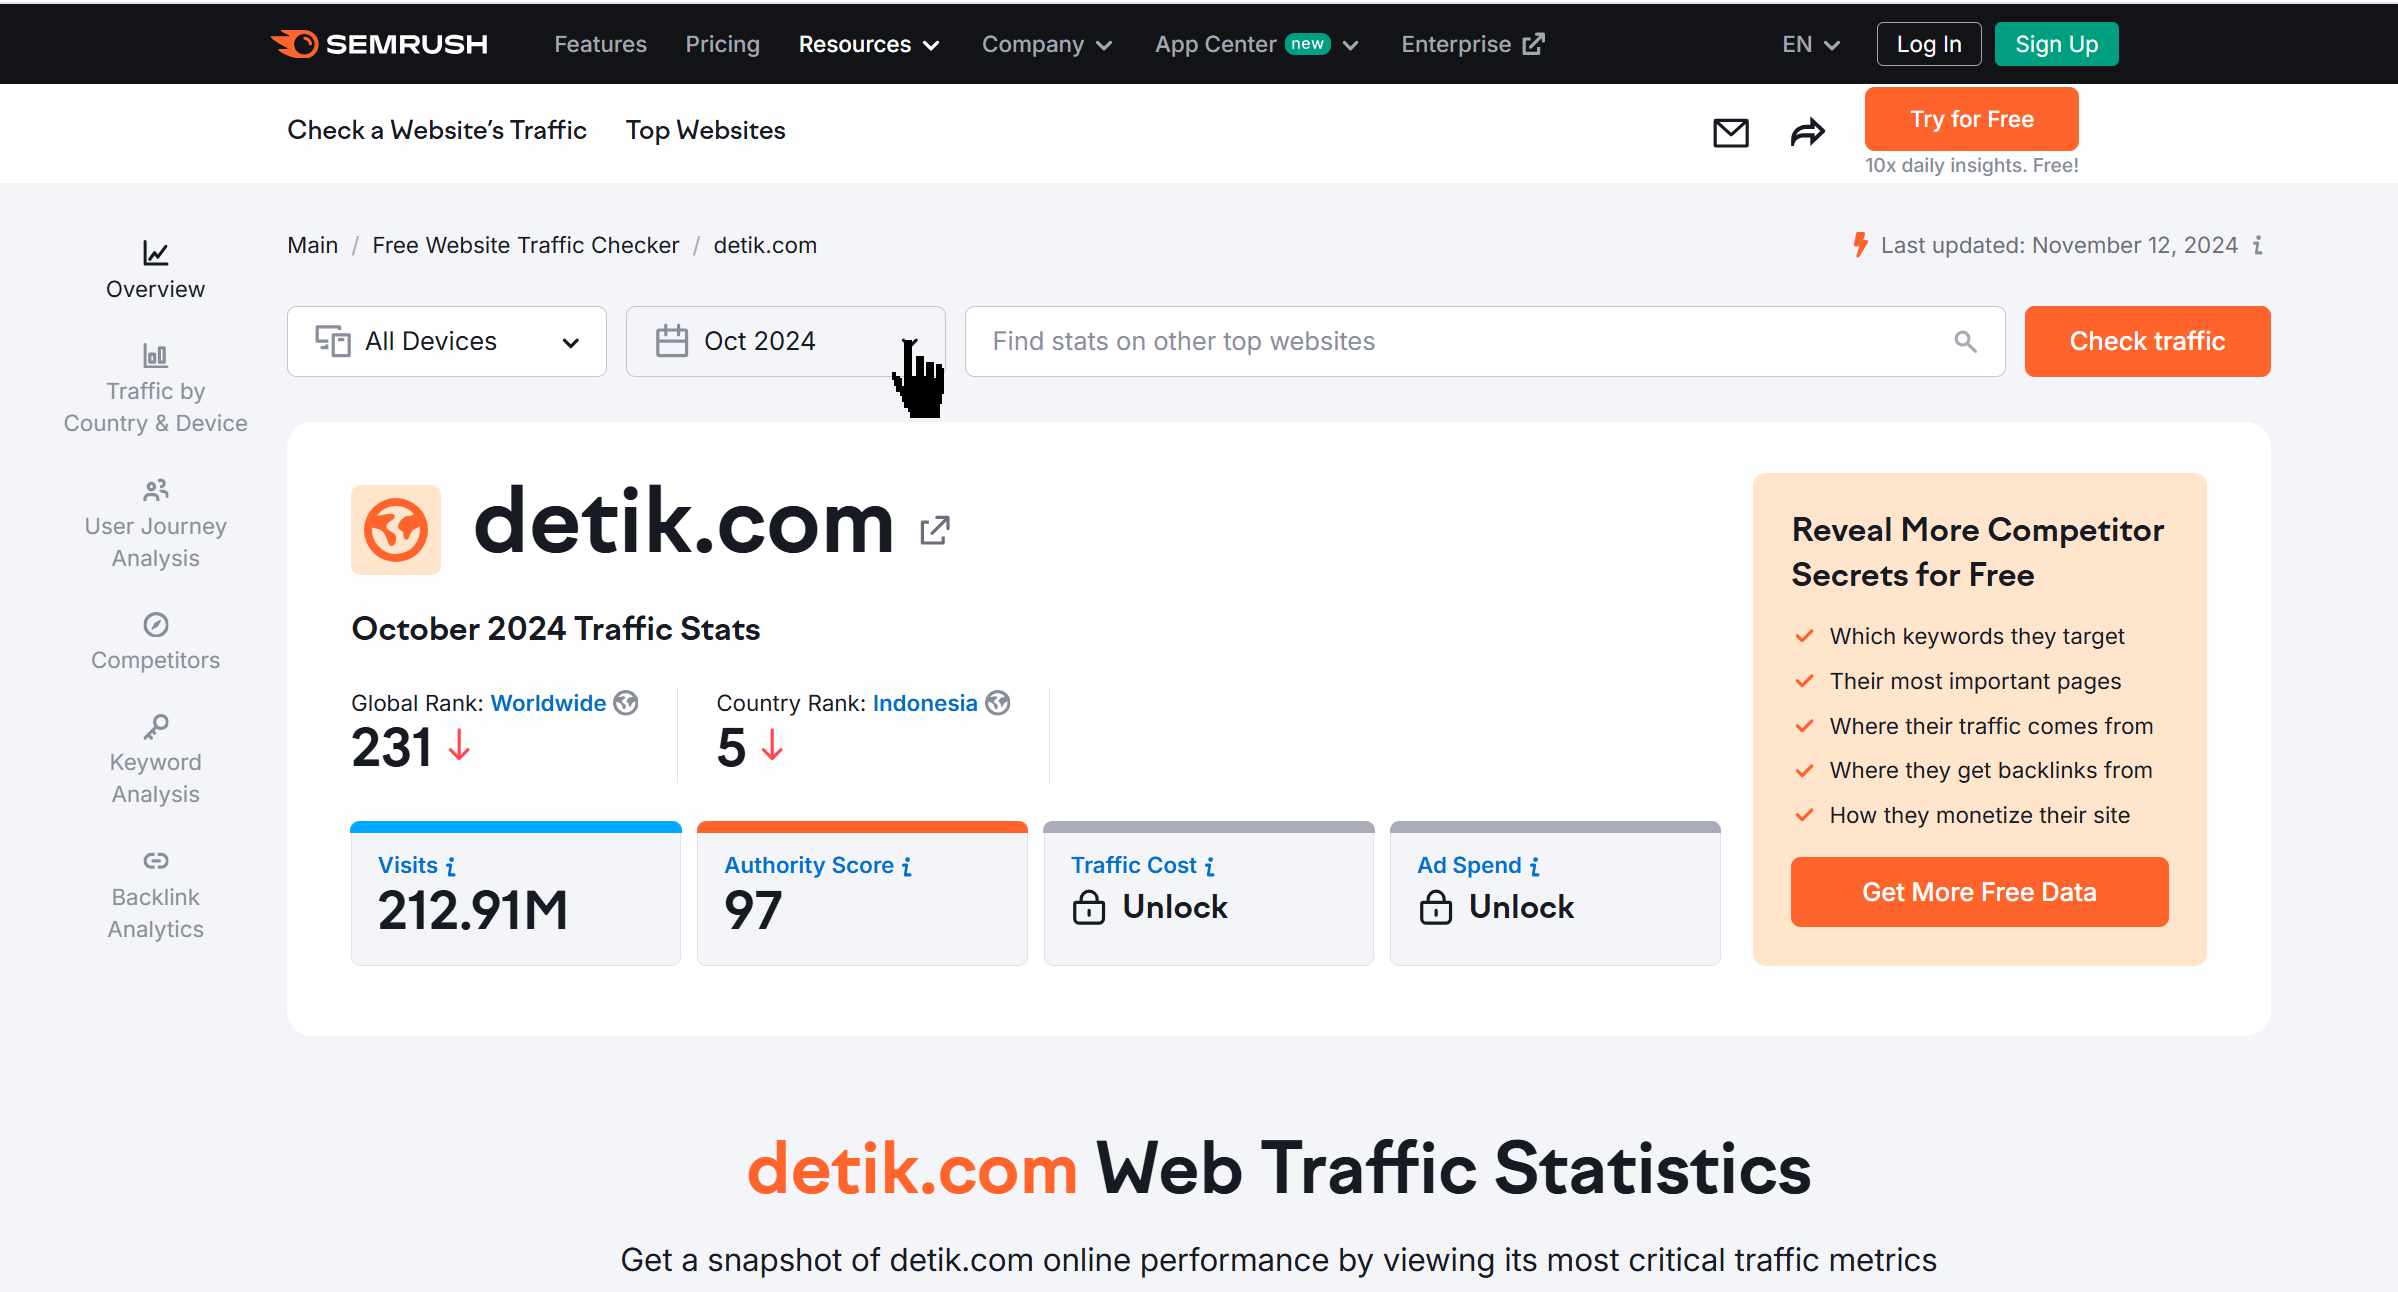Click the Try for Free button
Image resolution: width=2398 pixels, height=1292 pixels.
coord(1970,119)
